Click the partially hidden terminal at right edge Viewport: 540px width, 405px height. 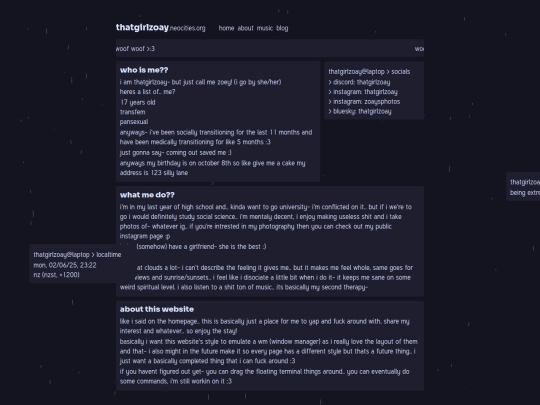coord(523,187)
